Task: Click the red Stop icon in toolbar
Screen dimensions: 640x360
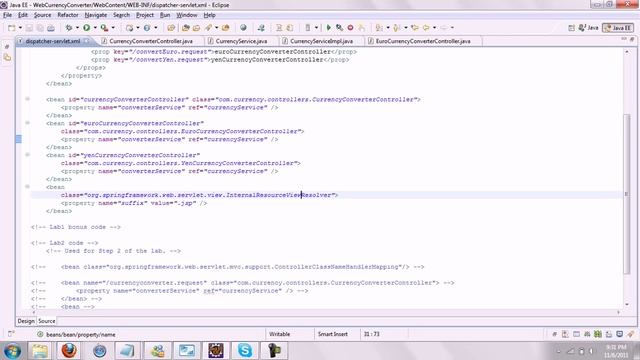Action: [350, 28]
